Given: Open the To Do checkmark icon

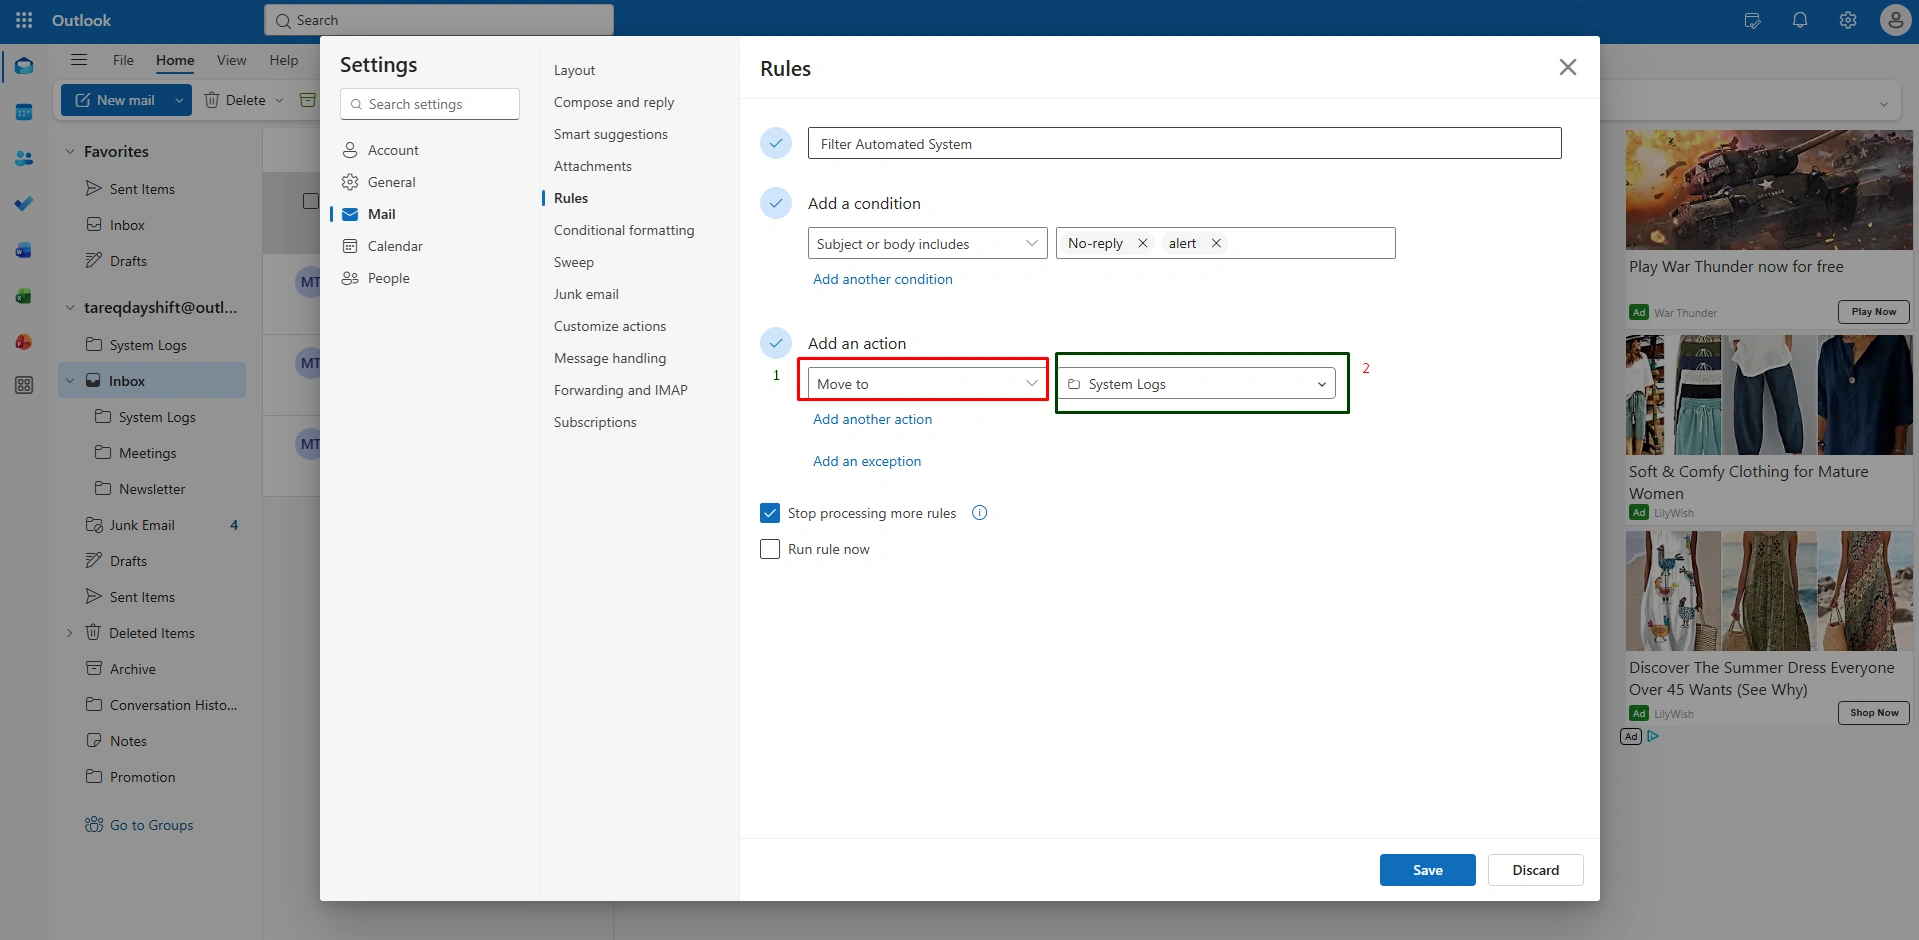Looking at the screenshot, I should [x=24, y=204].
